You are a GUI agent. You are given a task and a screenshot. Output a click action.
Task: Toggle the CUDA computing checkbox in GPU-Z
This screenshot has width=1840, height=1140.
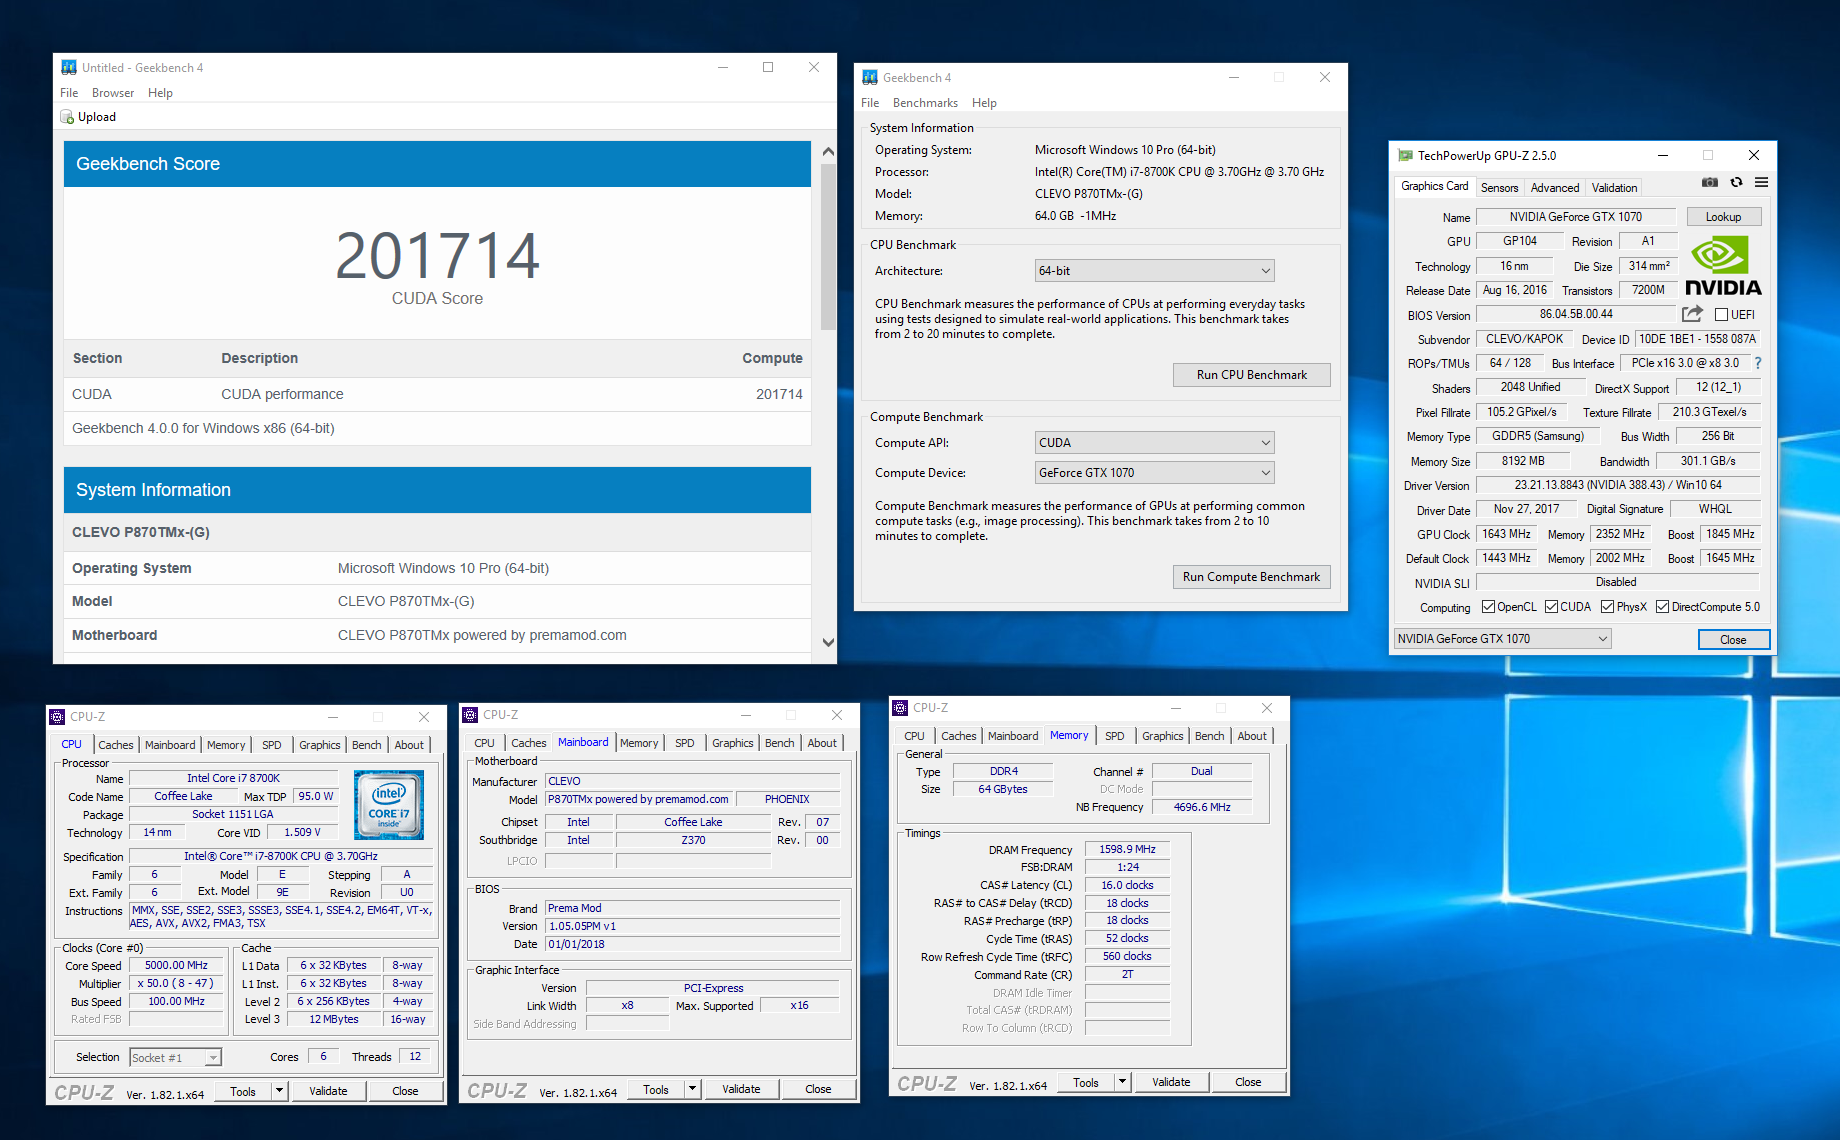[x=1551, y=607]
